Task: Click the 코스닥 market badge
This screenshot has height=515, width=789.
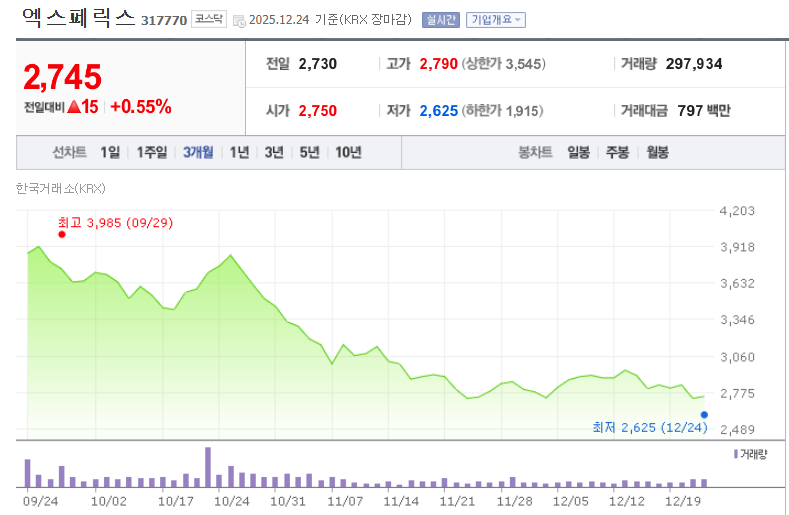Action: click(209, 19)
